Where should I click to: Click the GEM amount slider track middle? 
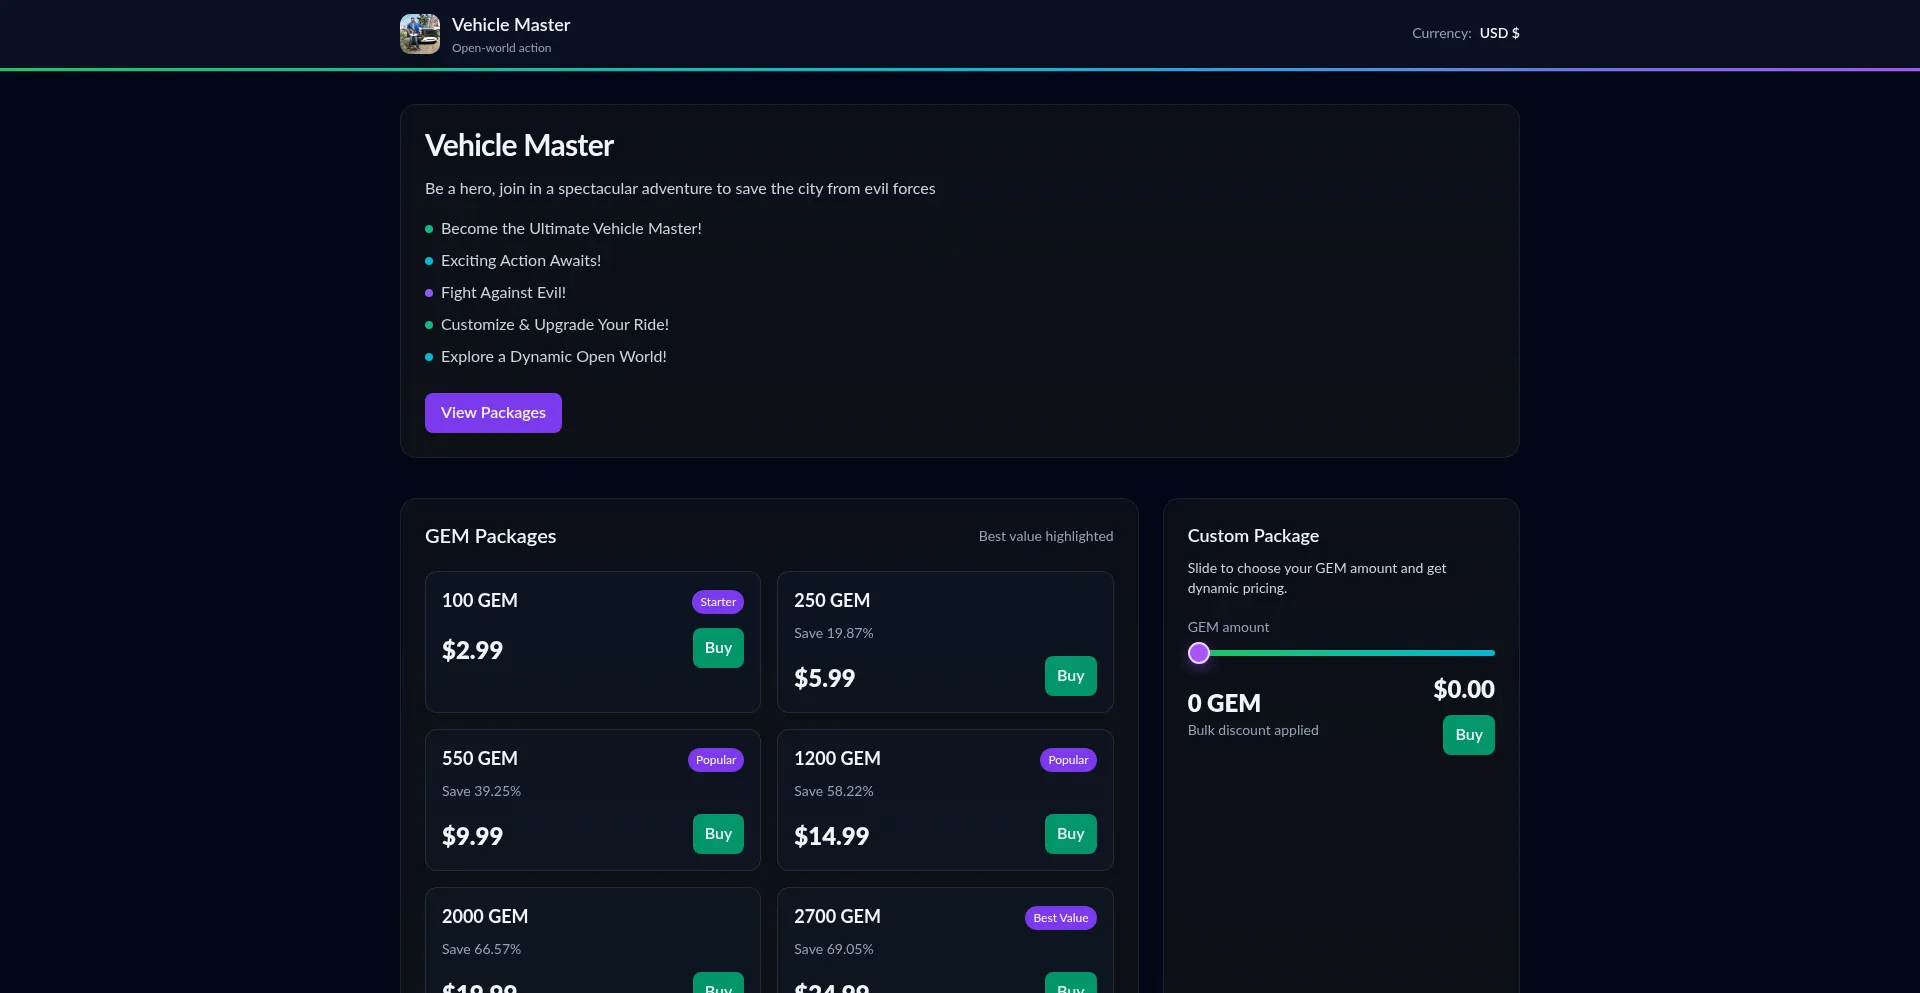click(1341, 653)
